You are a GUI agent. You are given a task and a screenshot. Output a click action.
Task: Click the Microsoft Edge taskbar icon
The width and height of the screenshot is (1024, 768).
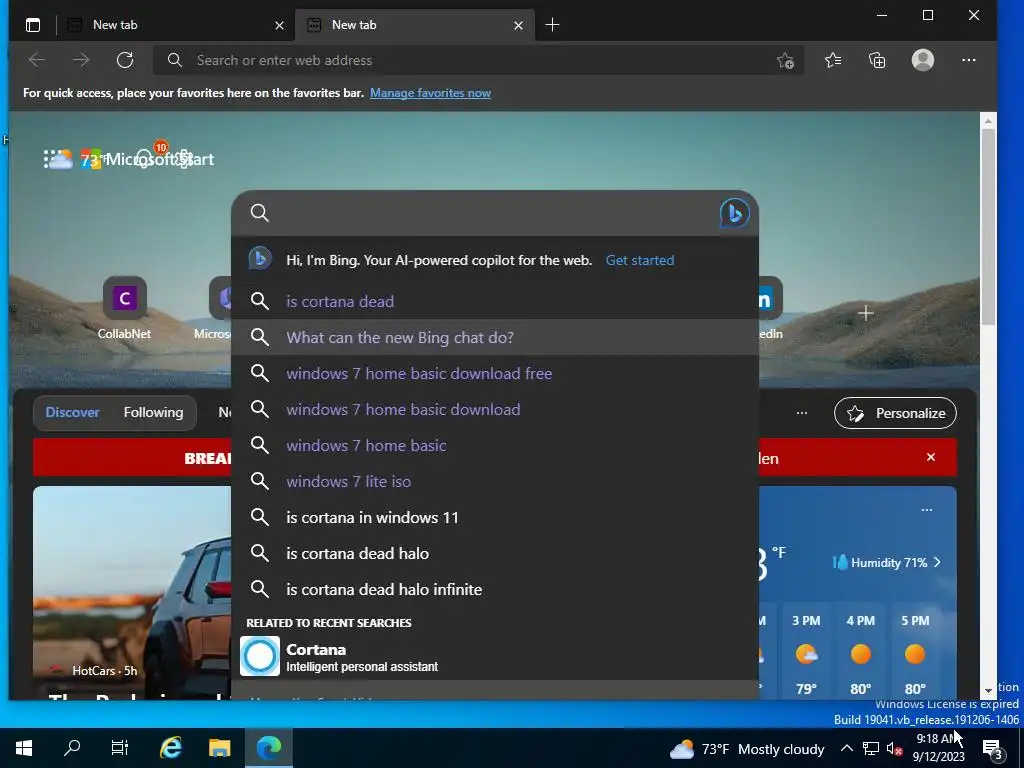click(268, 748)
